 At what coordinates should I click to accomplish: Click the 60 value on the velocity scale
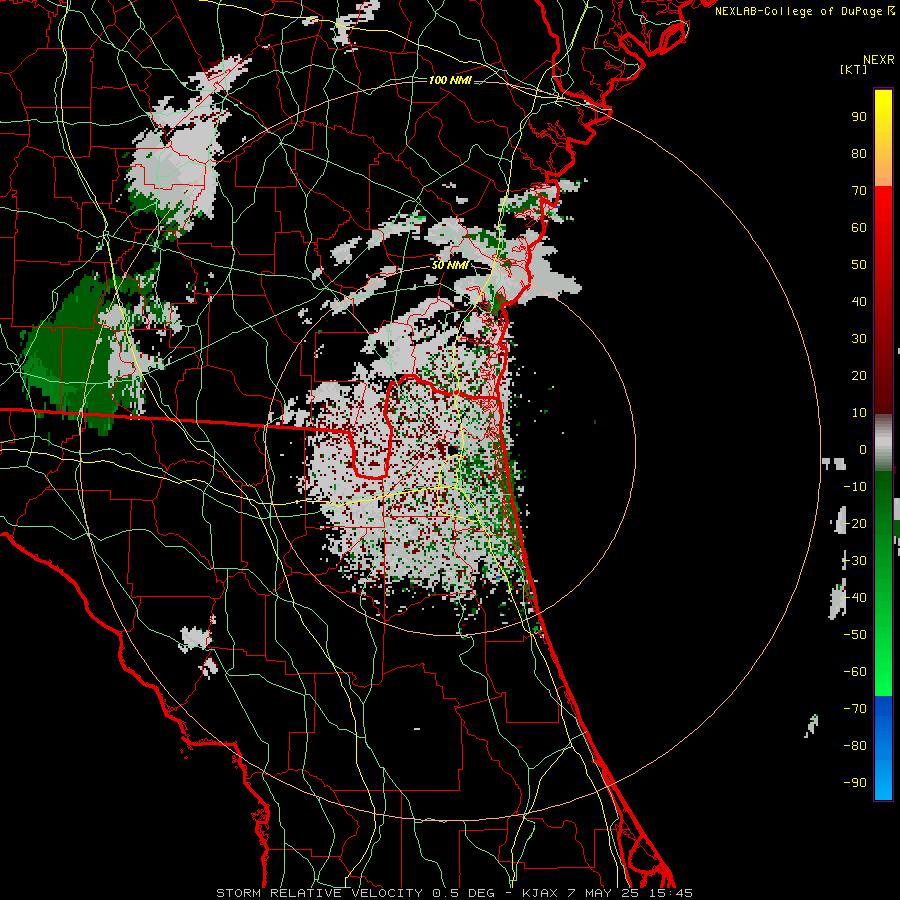859,228
